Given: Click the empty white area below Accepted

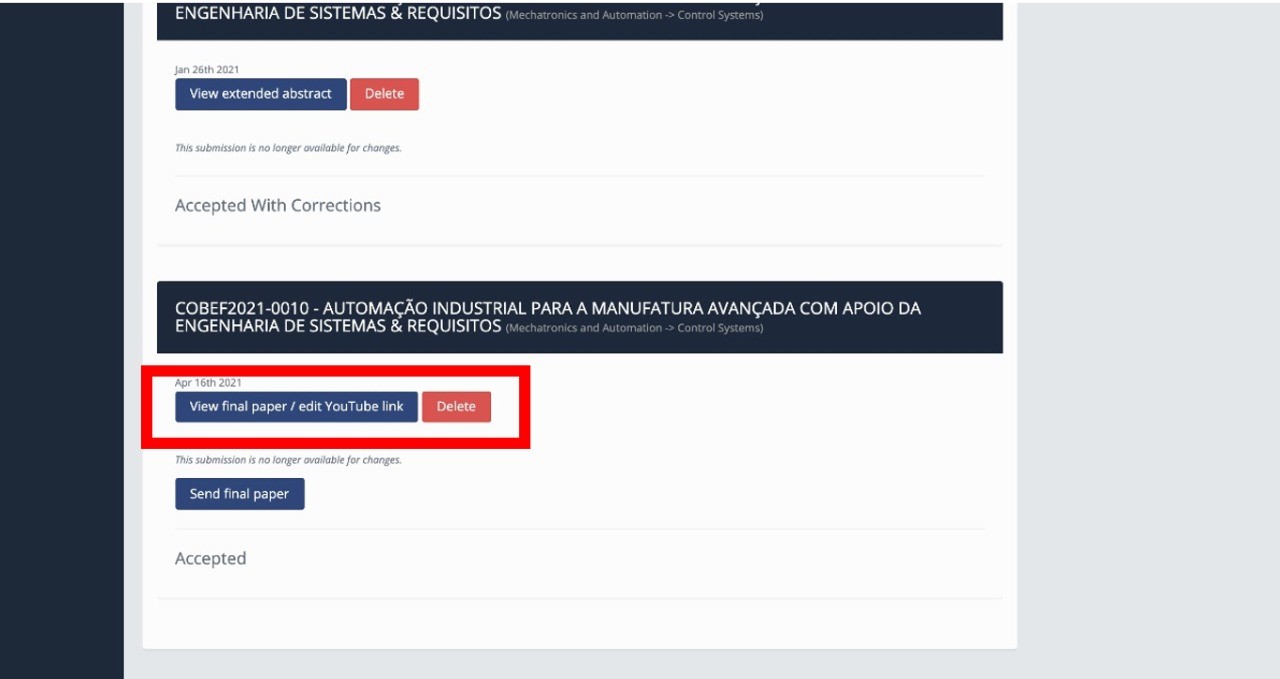Looking at the screenshot, I should [x=580, y=624].
